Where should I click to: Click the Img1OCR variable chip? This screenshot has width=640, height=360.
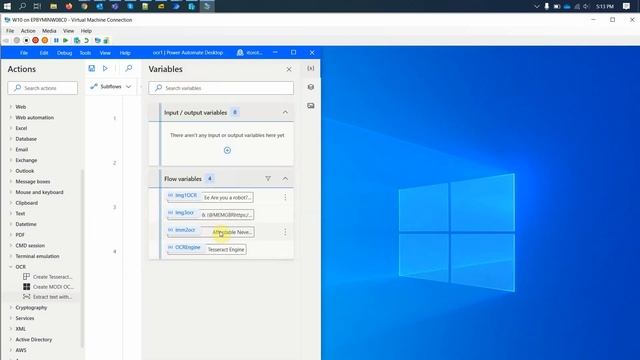[183, 196]
